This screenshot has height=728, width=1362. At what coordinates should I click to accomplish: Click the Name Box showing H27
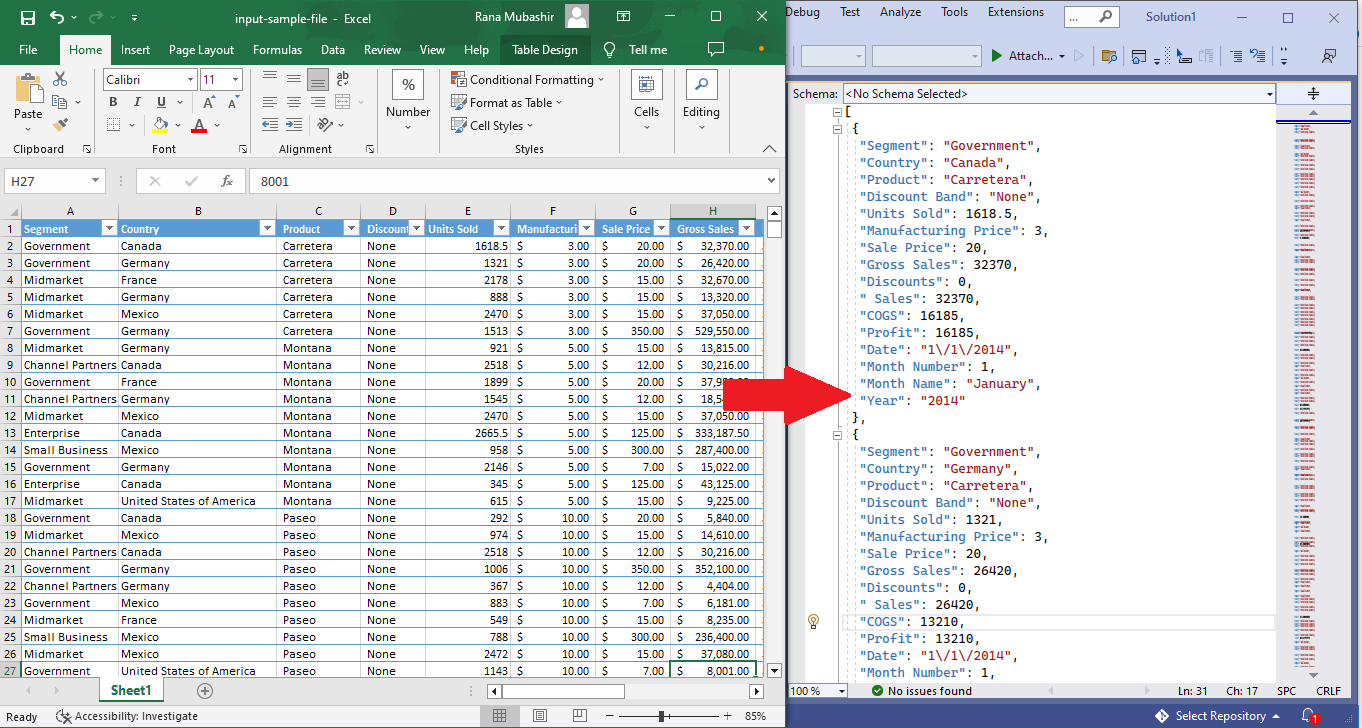(x=55, y=181)
